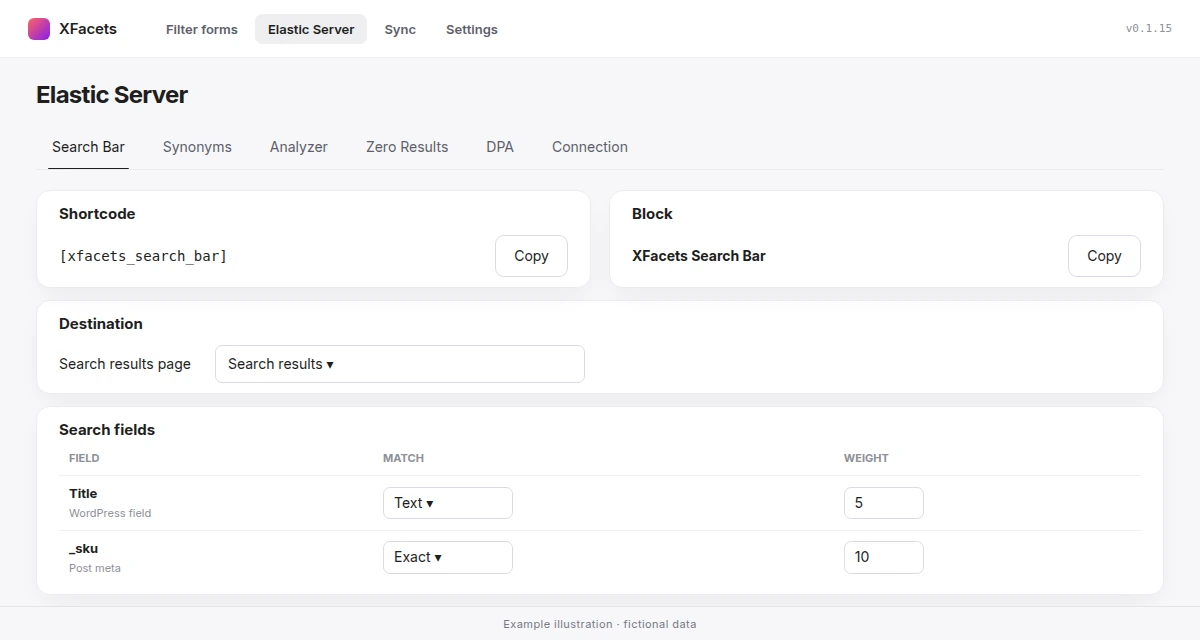This screenshot has height=640, width=1200.
Task: Open the Analyzer tab
Action: pyautogui.click(x=299, y=147)
